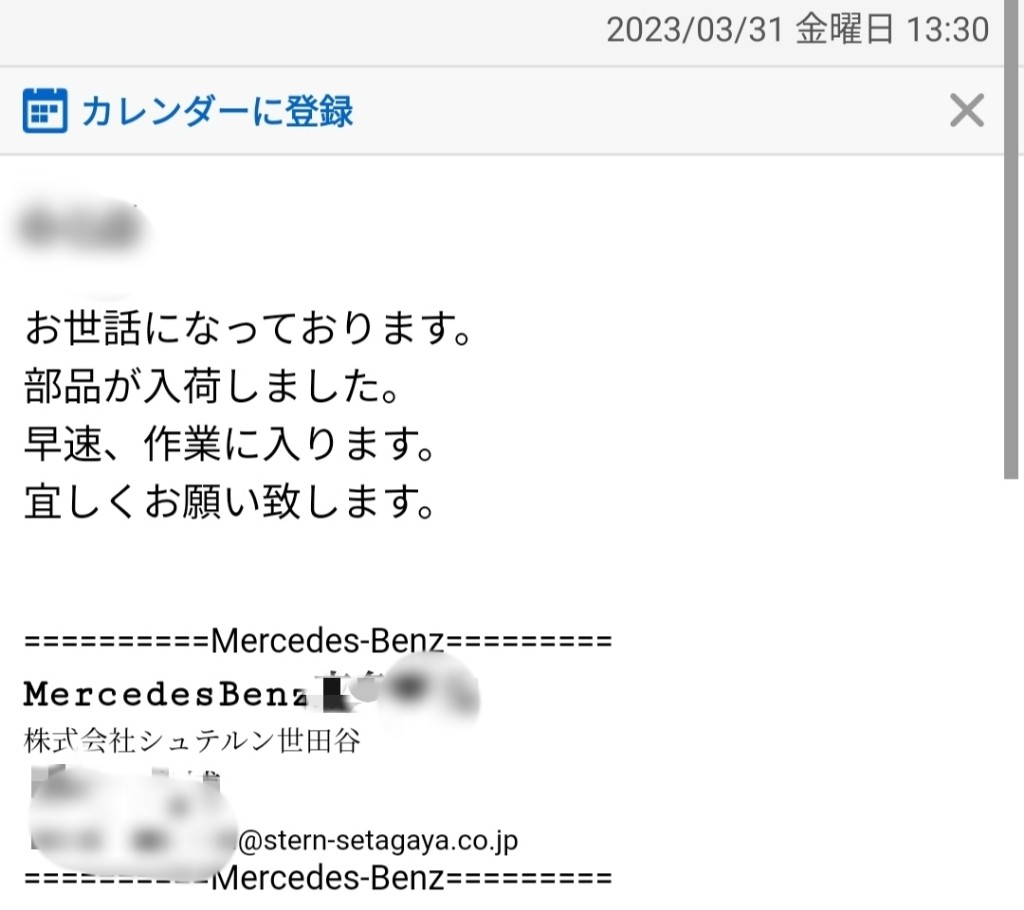Click the company name 株式会社シュテルン世田谷
This screenshot has height=910, width=1024.
tap(192, 741)
